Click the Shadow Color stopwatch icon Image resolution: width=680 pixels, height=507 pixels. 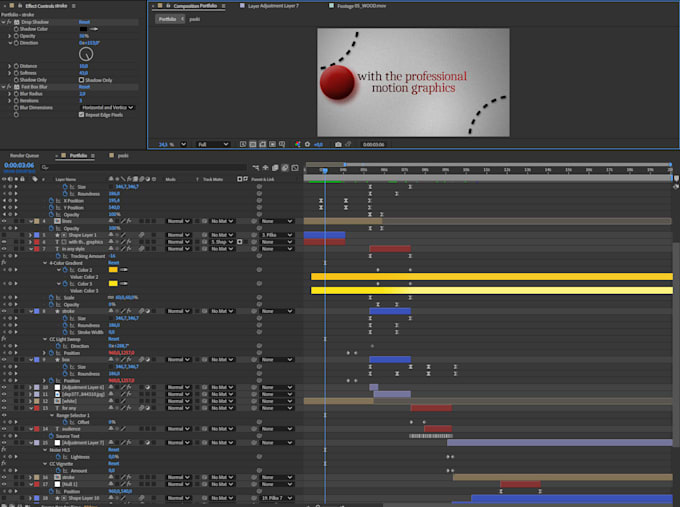click(x=16, y=29)
